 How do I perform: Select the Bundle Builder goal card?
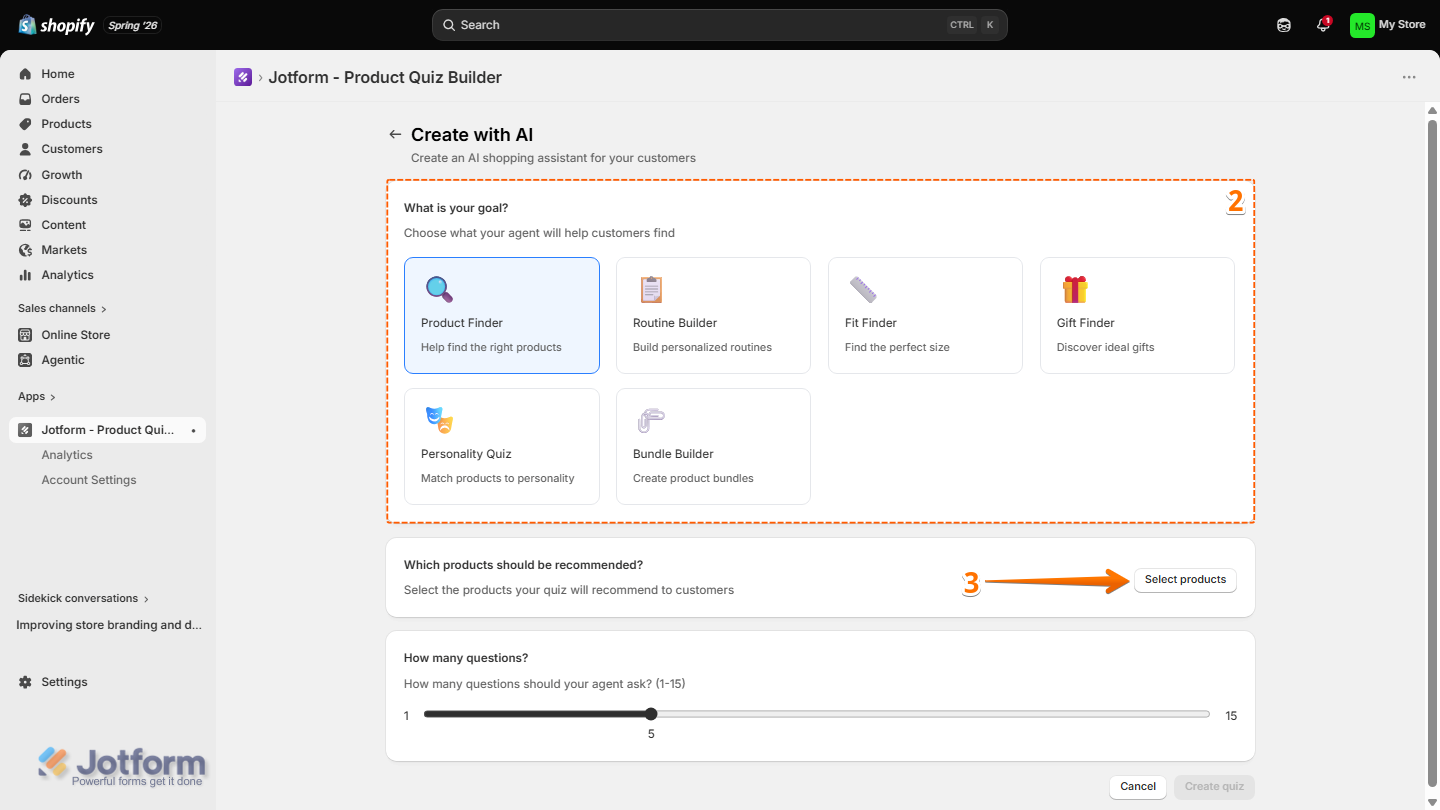(713, 446)
